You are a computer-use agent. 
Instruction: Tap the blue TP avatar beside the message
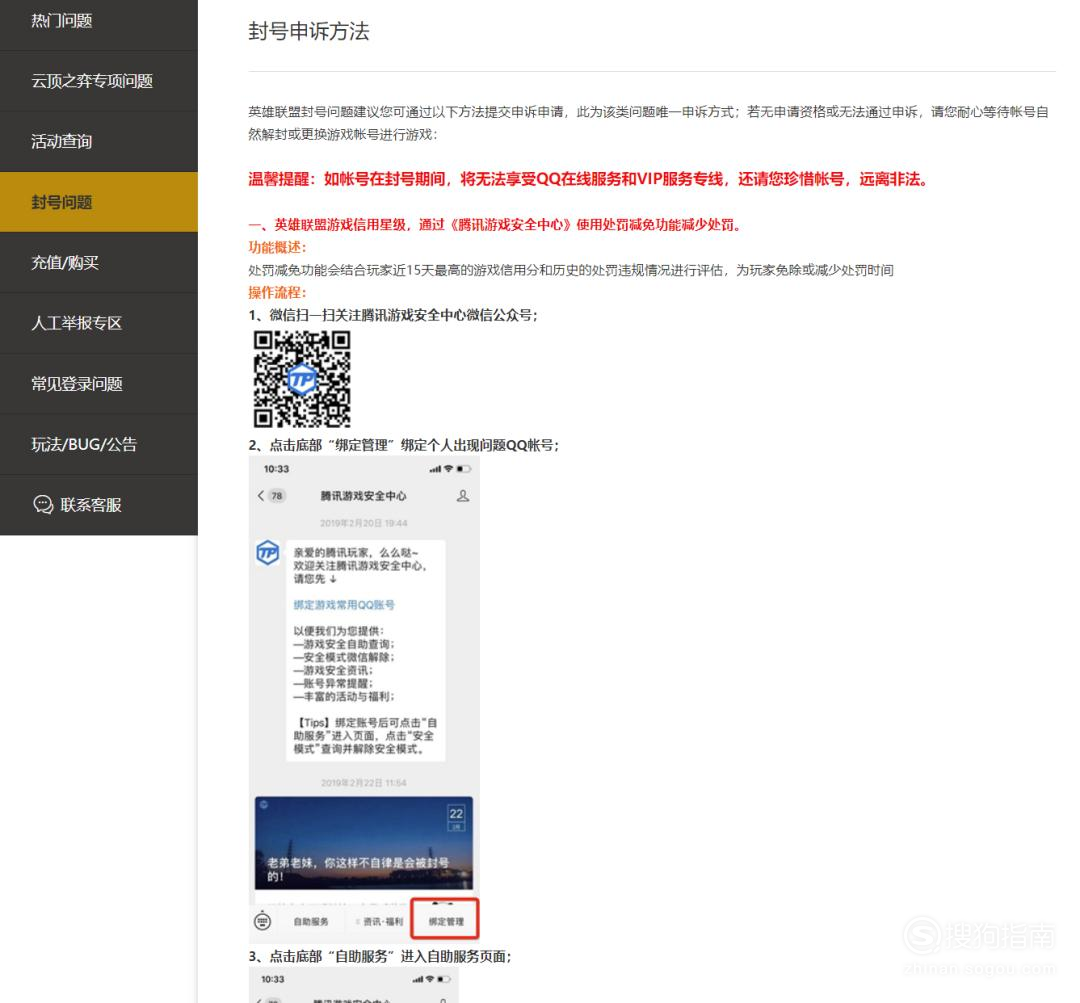coord(268,552)
